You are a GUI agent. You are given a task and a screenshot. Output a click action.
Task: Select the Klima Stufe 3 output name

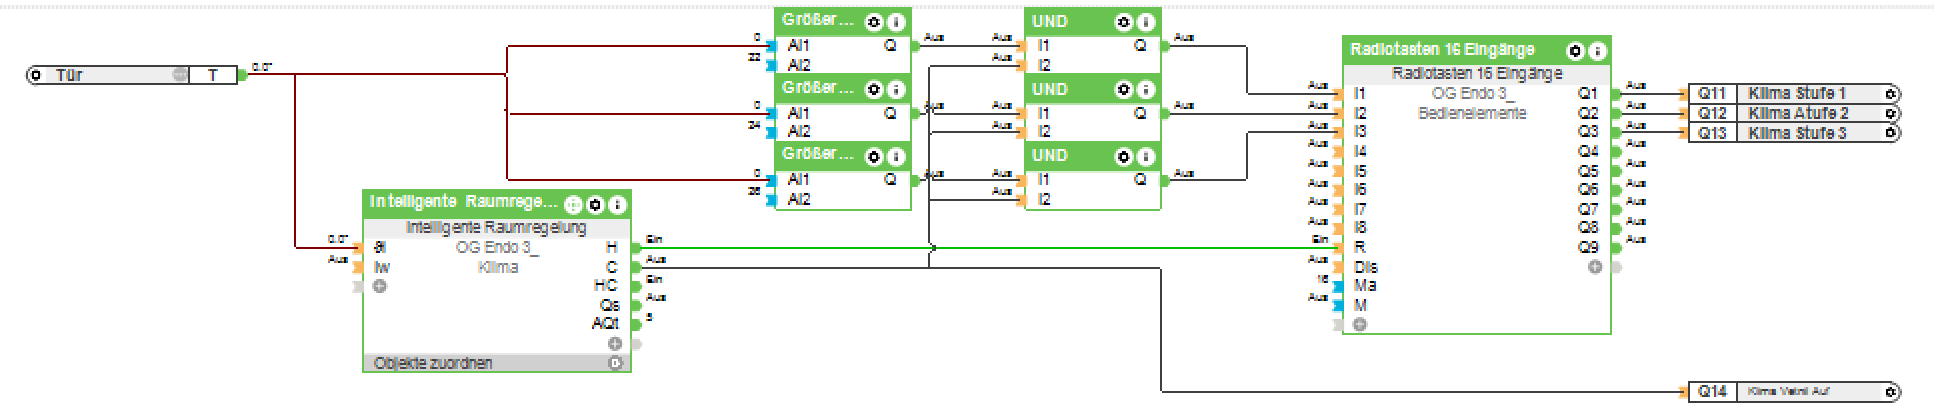click(1797, 132)
